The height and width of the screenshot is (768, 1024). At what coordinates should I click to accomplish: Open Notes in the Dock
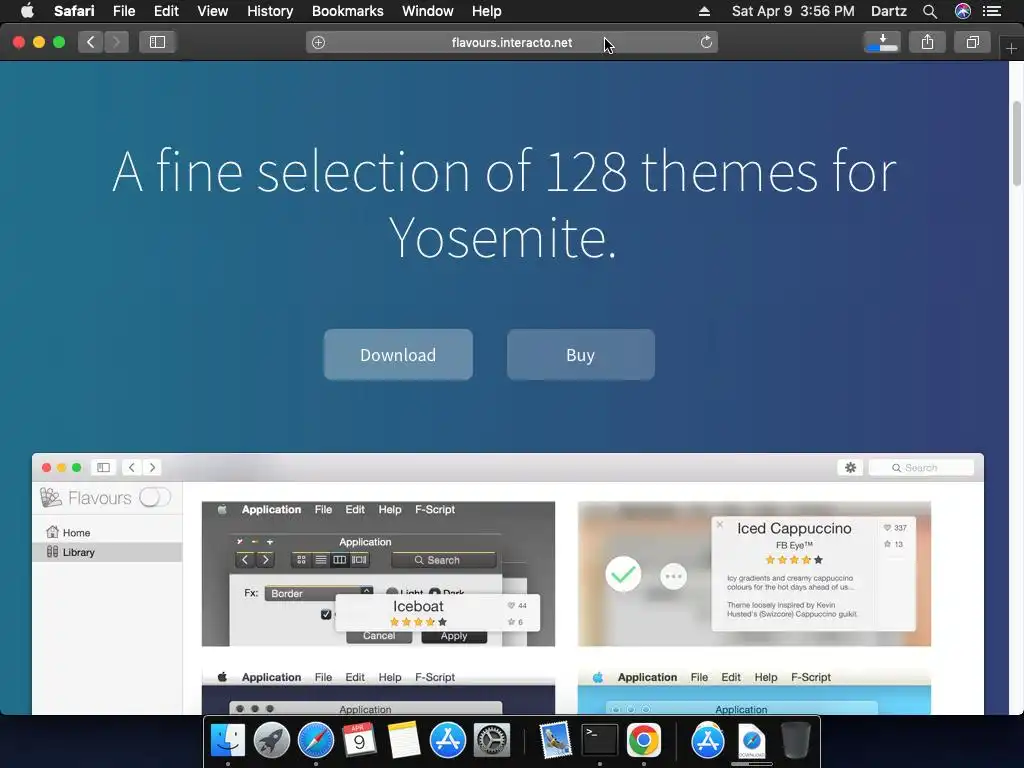tap(404, 741)
